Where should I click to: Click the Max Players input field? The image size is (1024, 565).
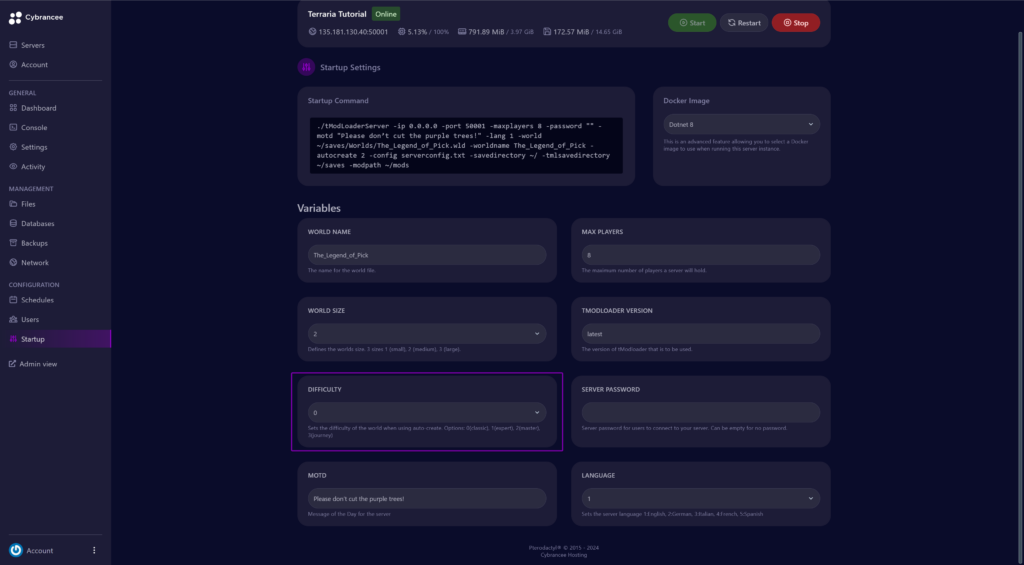coord(701,255)
